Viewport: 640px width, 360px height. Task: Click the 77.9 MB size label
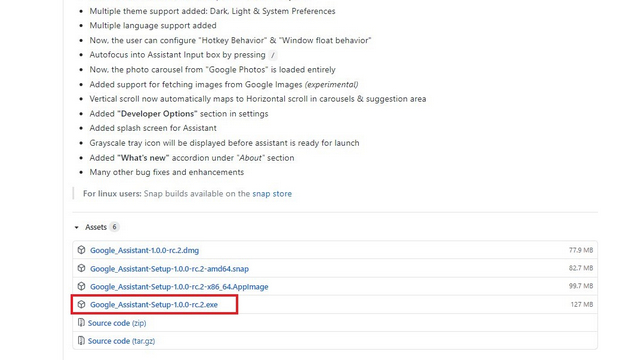[x=581, y=250]
